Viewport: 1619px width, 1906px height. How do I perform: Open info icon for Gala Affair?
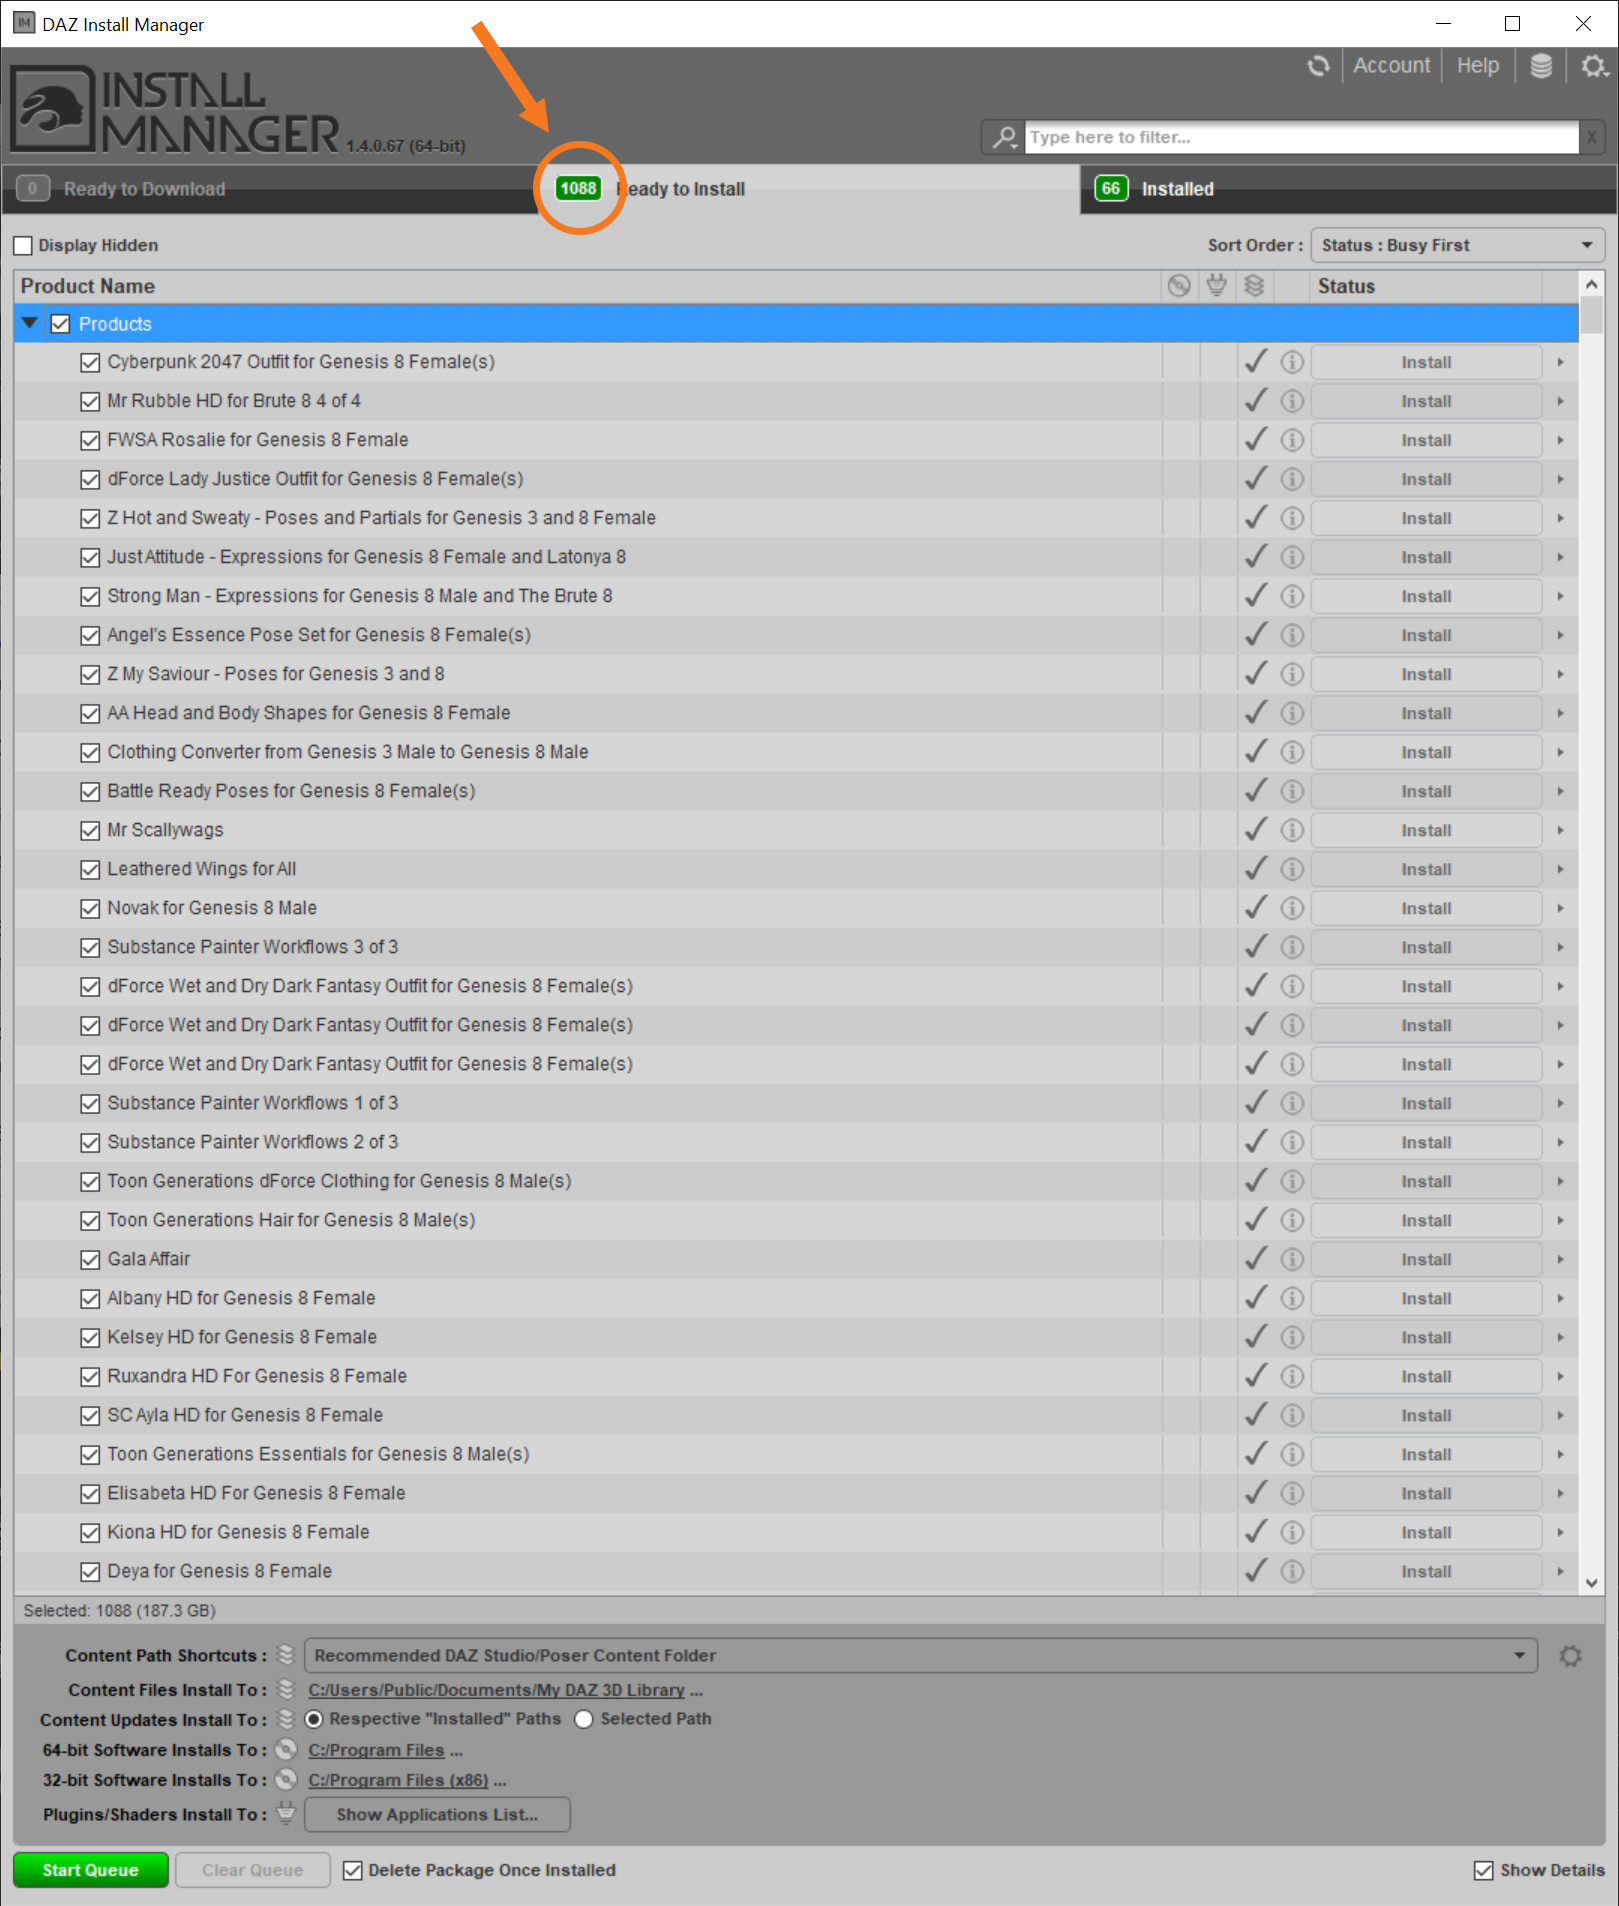1292,1259
